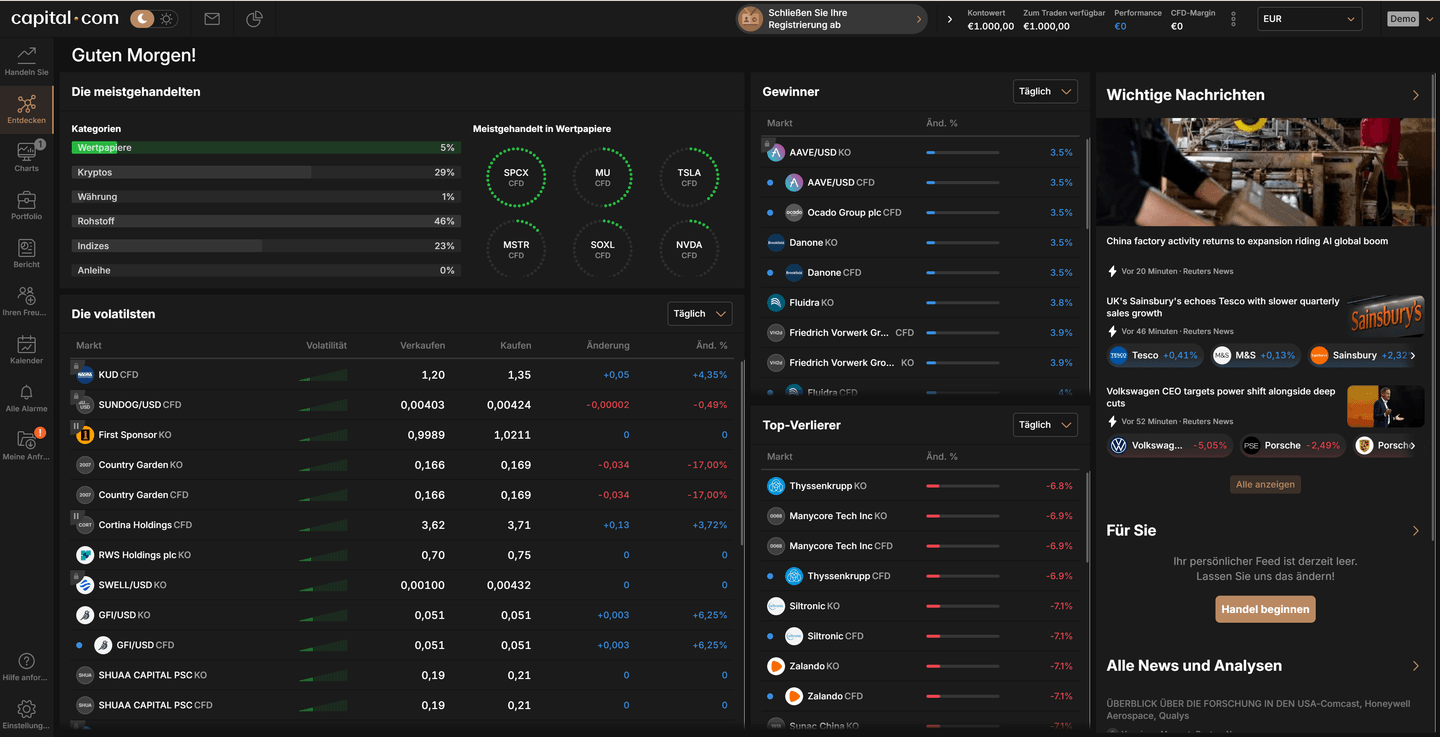Viewport: 1440px width, 737px height.
Task: Open Täglich dropdown in Gewinner panel
Action: pyautogui.click(x=1045, y=91)
